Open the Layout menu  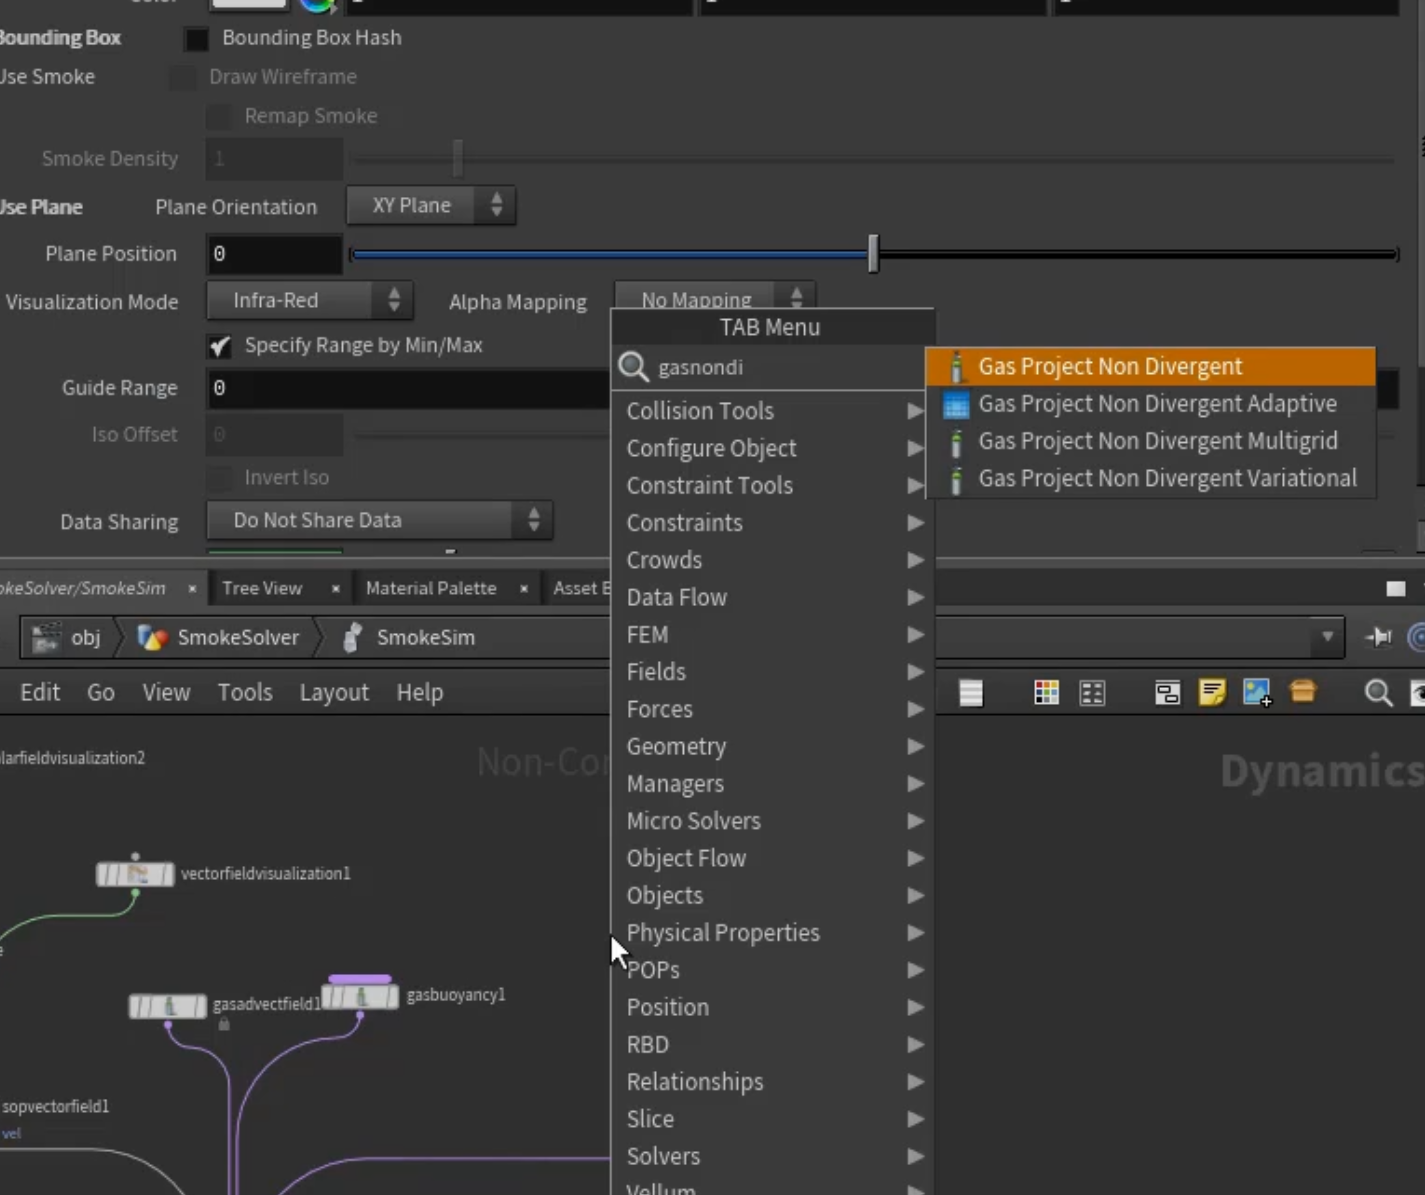click(x=334, y=692)
